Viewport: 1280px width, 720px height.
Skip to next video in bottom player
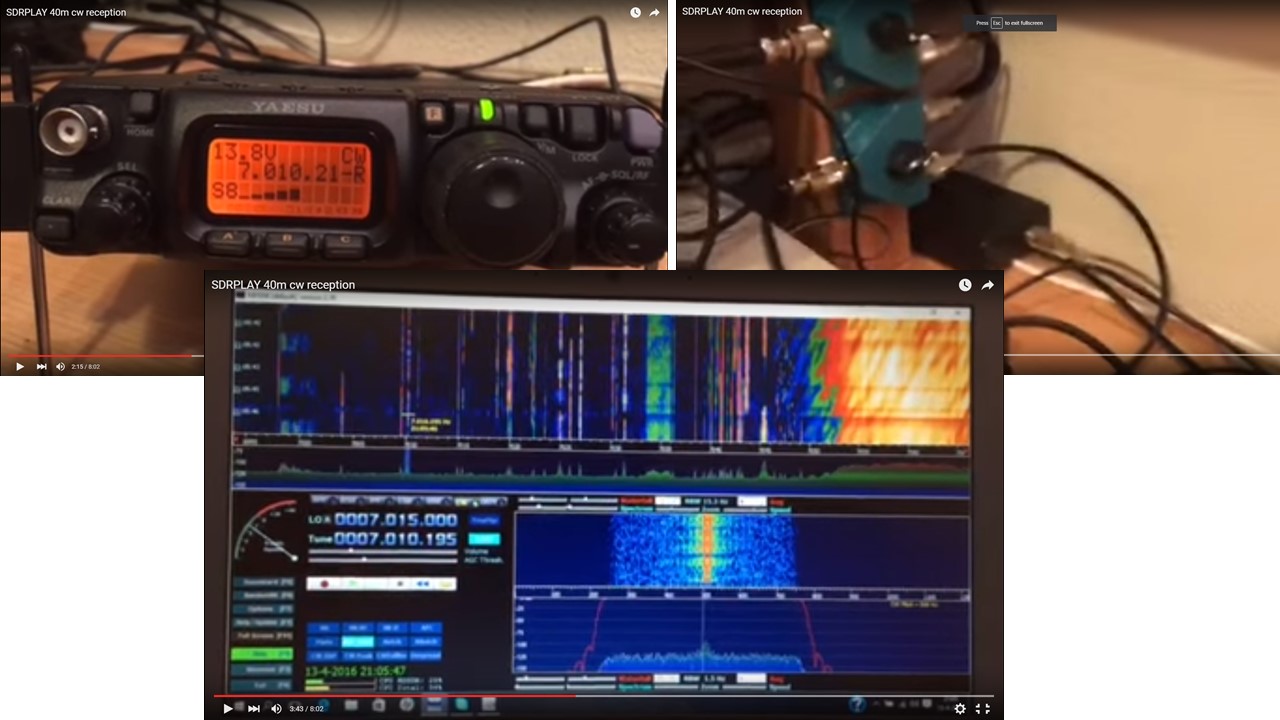[x=253, y=708]
